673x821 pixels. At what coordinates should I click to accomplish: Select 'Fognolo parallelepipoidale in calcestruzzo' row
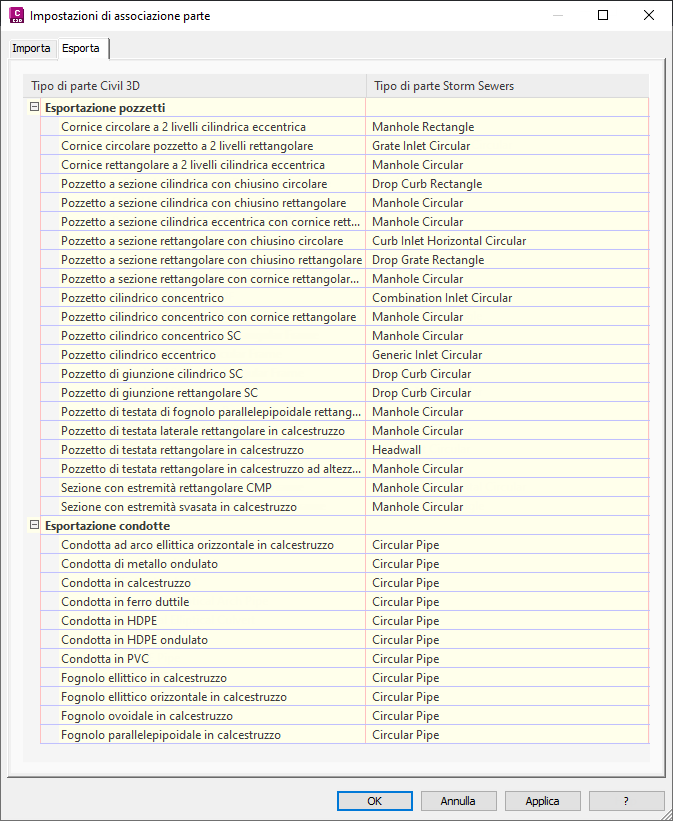point(203,735)
